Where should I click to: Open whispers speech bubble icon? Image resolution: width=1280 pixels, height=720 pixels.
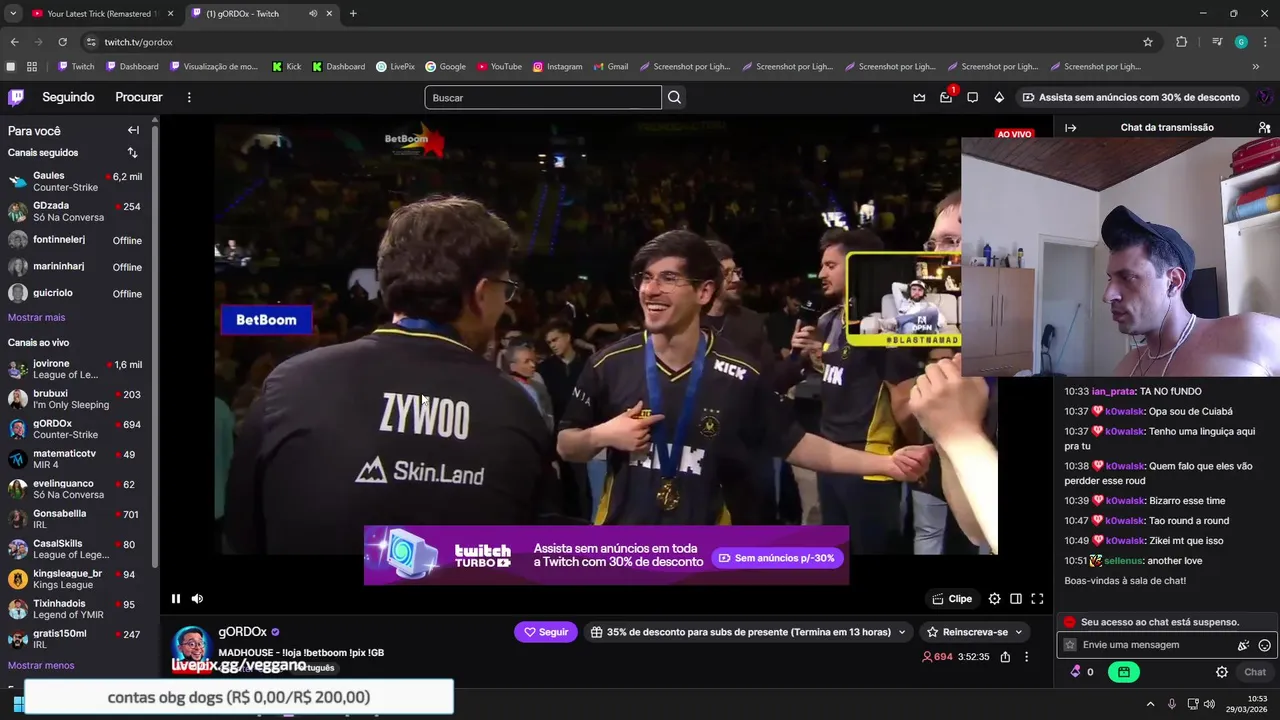tap(972, 97)
